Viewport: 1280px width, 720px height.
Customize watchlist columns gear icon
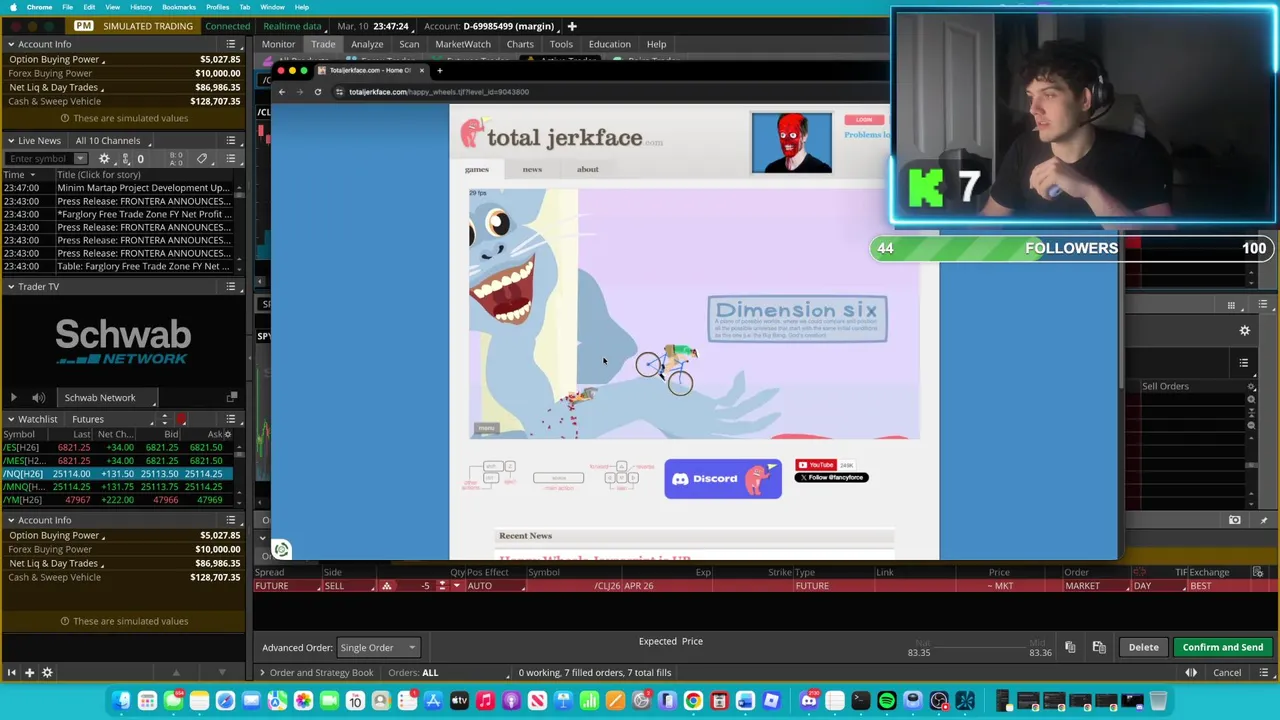click(228, 435)
